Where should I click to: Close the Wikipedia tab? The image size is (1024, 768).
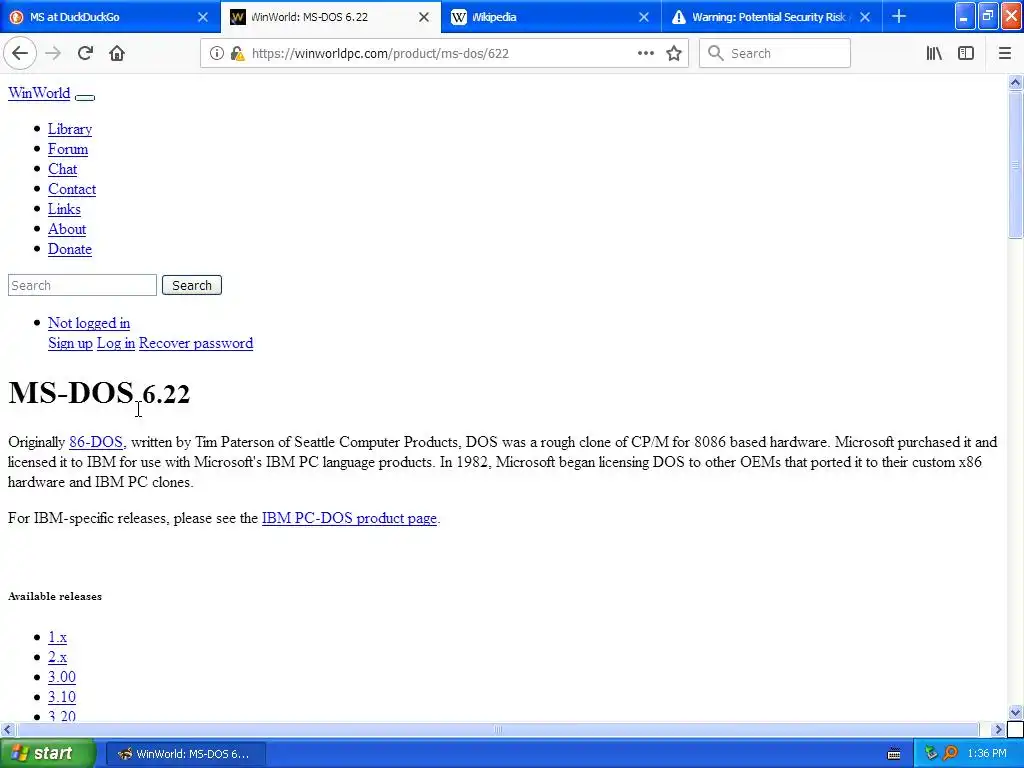[644, 17]
